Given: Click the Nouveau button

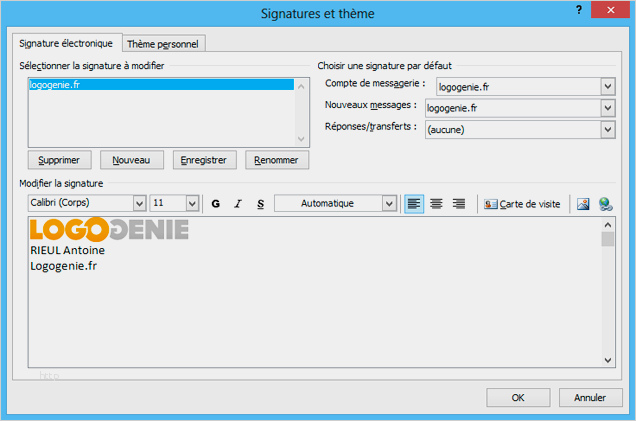Looking at the screenshot, I should [x=131, y=160].
